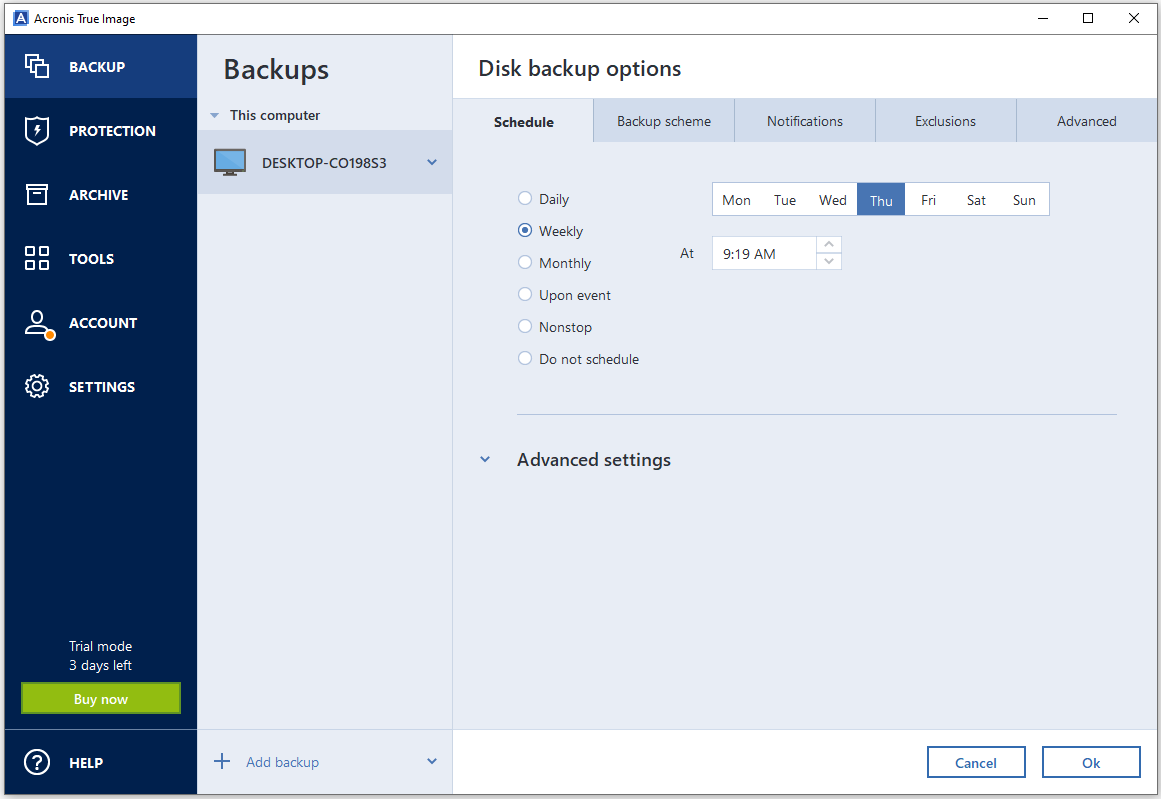Toggle Sat in weekday selector

pos(976,200)
